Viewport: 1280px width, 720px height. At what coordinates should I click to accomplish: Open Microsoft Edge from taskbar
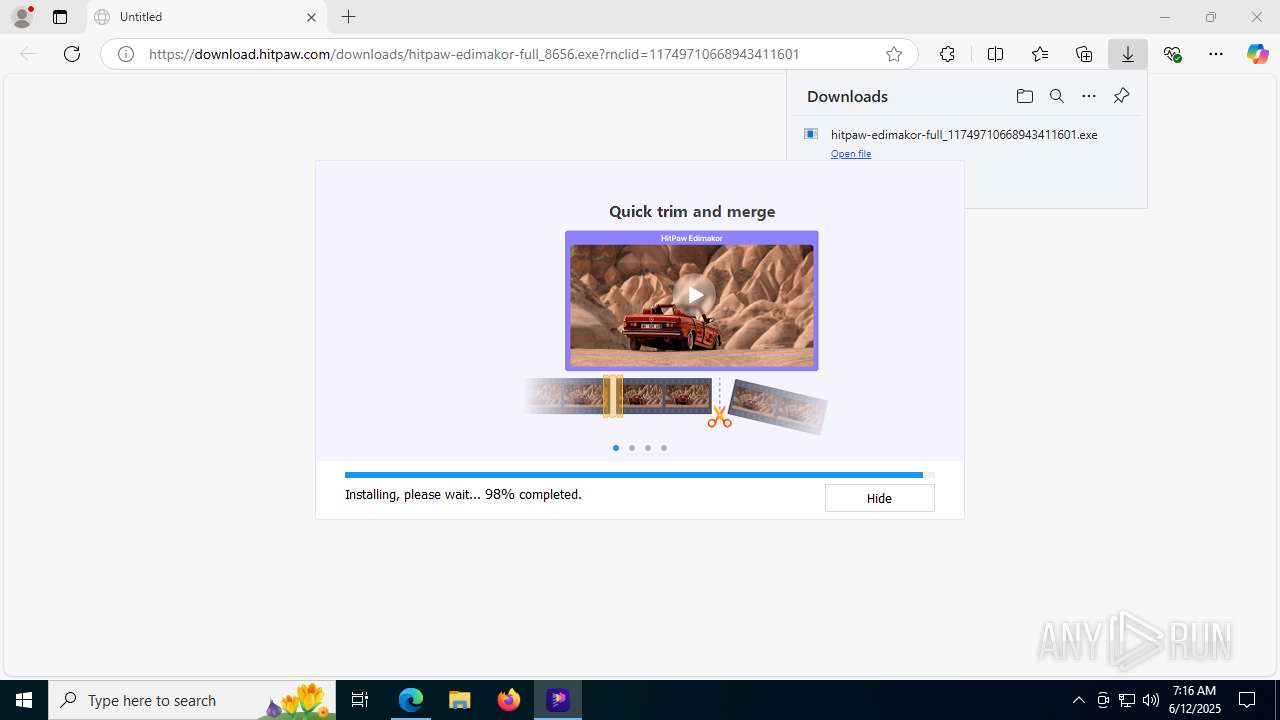[411, 700]
